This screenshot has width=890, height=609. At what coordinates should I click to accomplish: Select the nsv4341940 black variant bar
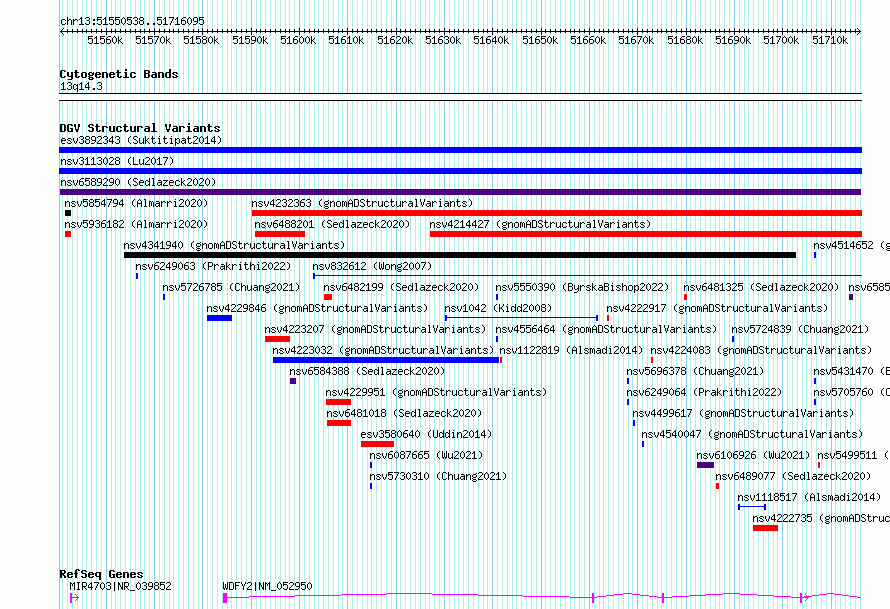click(460, 255)
